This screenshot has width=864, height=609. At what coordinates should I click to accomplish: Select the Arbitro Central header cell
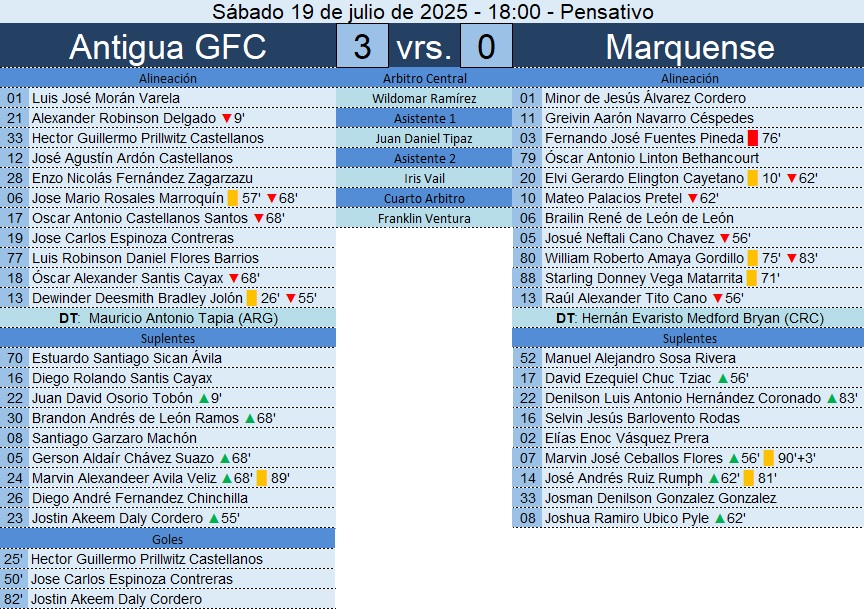coord(424,78)
